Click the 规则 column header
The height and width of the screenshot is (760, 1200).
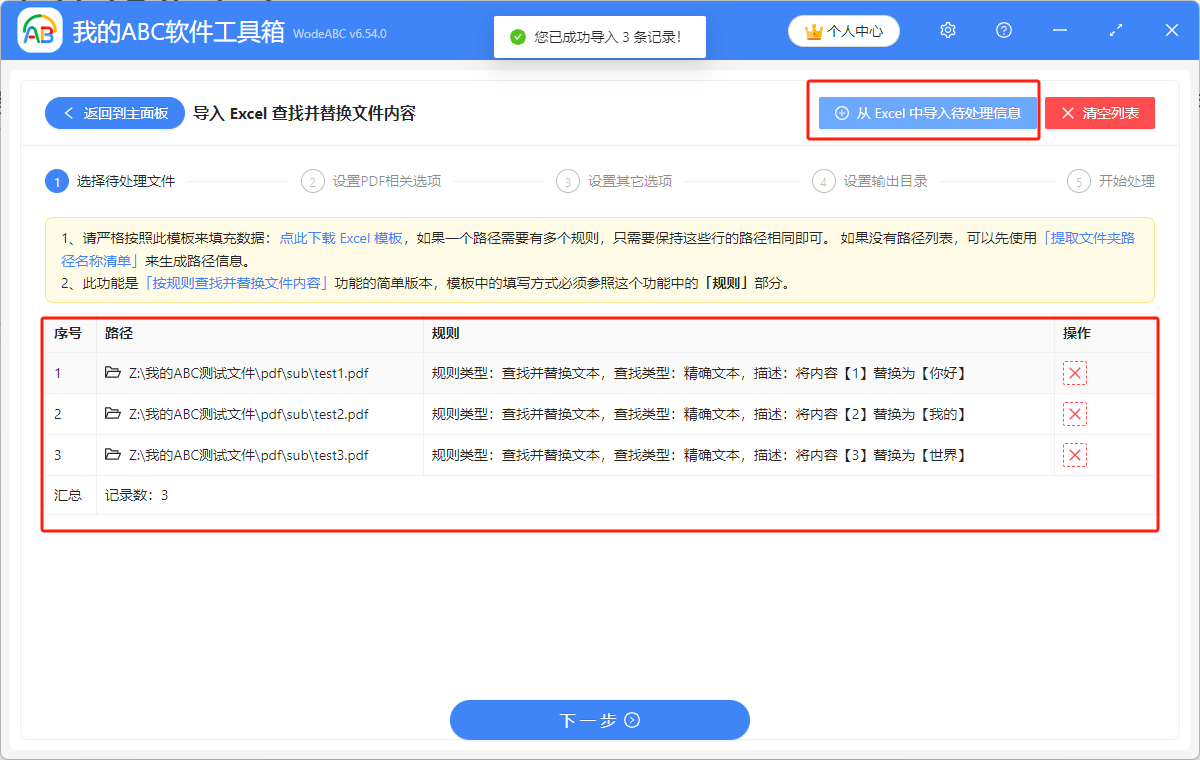point(445,333)
